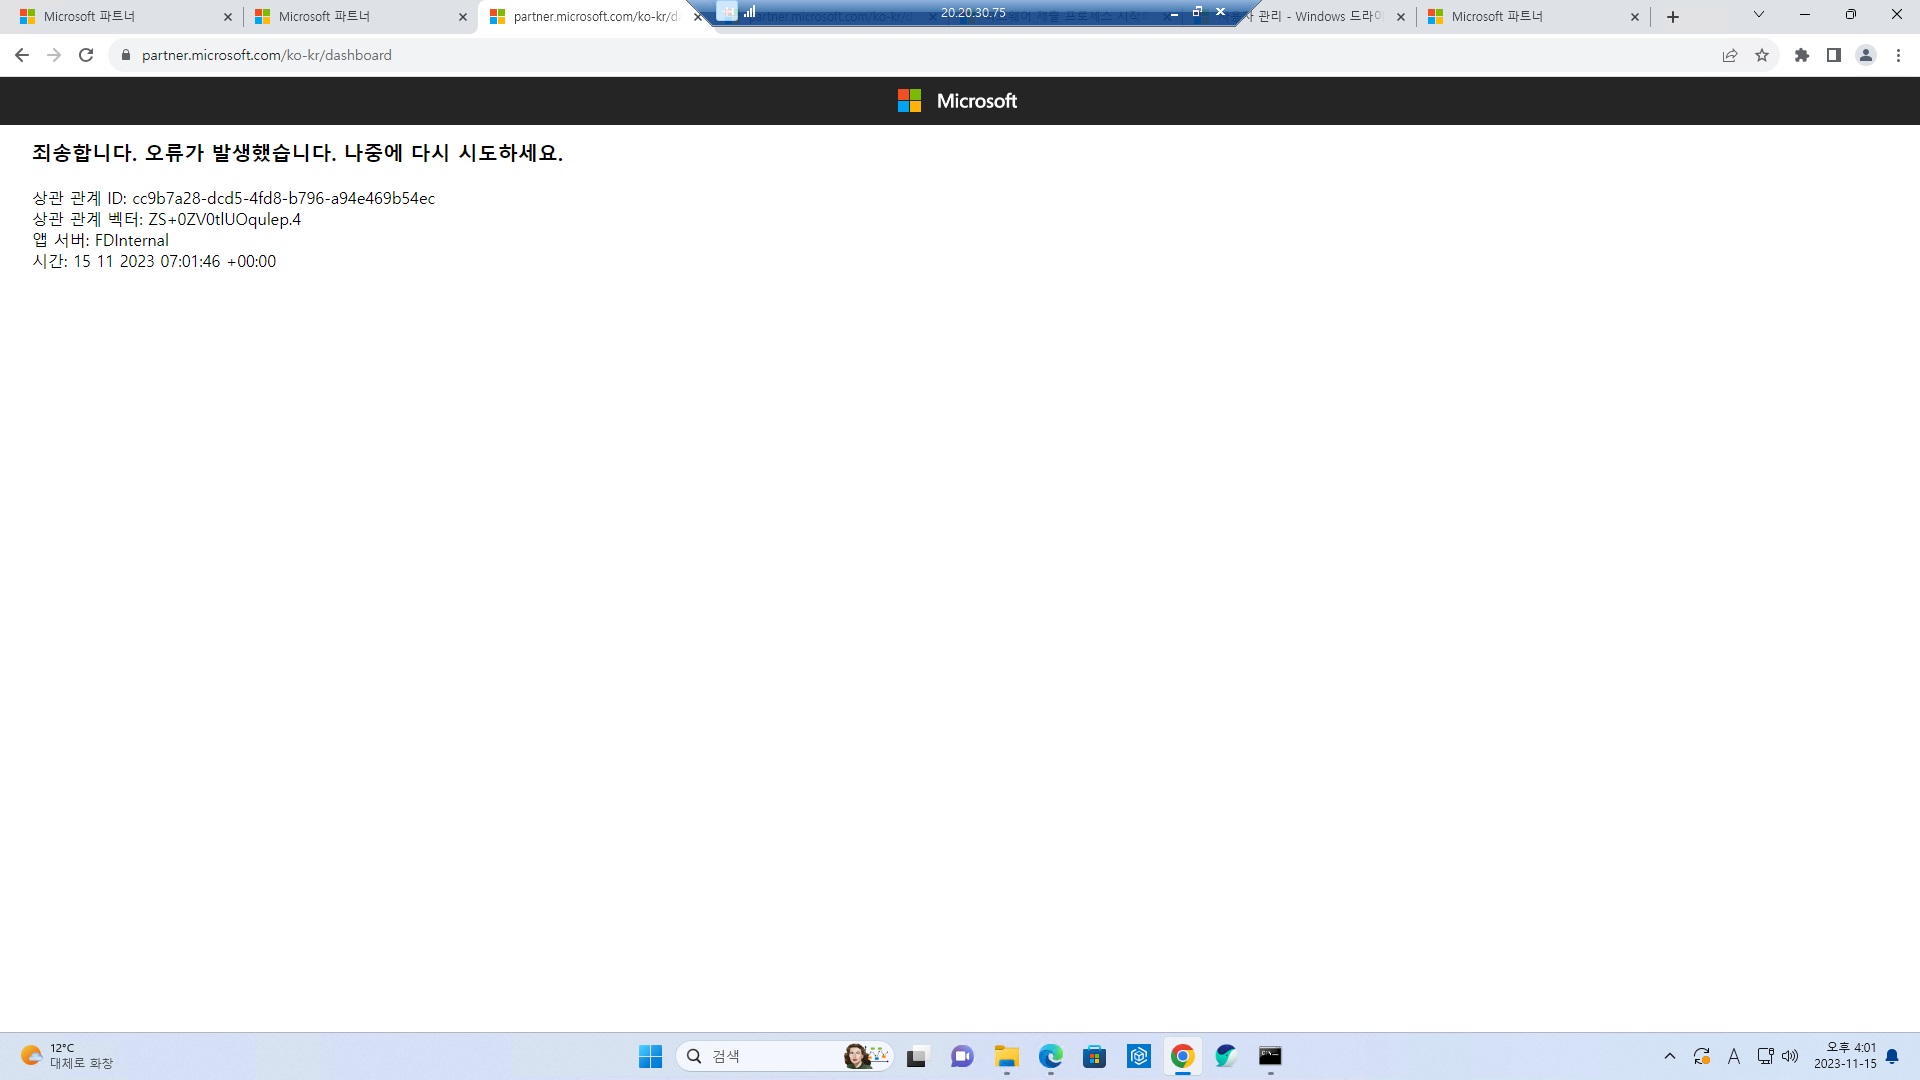Image resolution: width=1920 pixels, height=1080 pixels.
Task: Open the volume control from the tray
Action: (x=1791, y=1055)
